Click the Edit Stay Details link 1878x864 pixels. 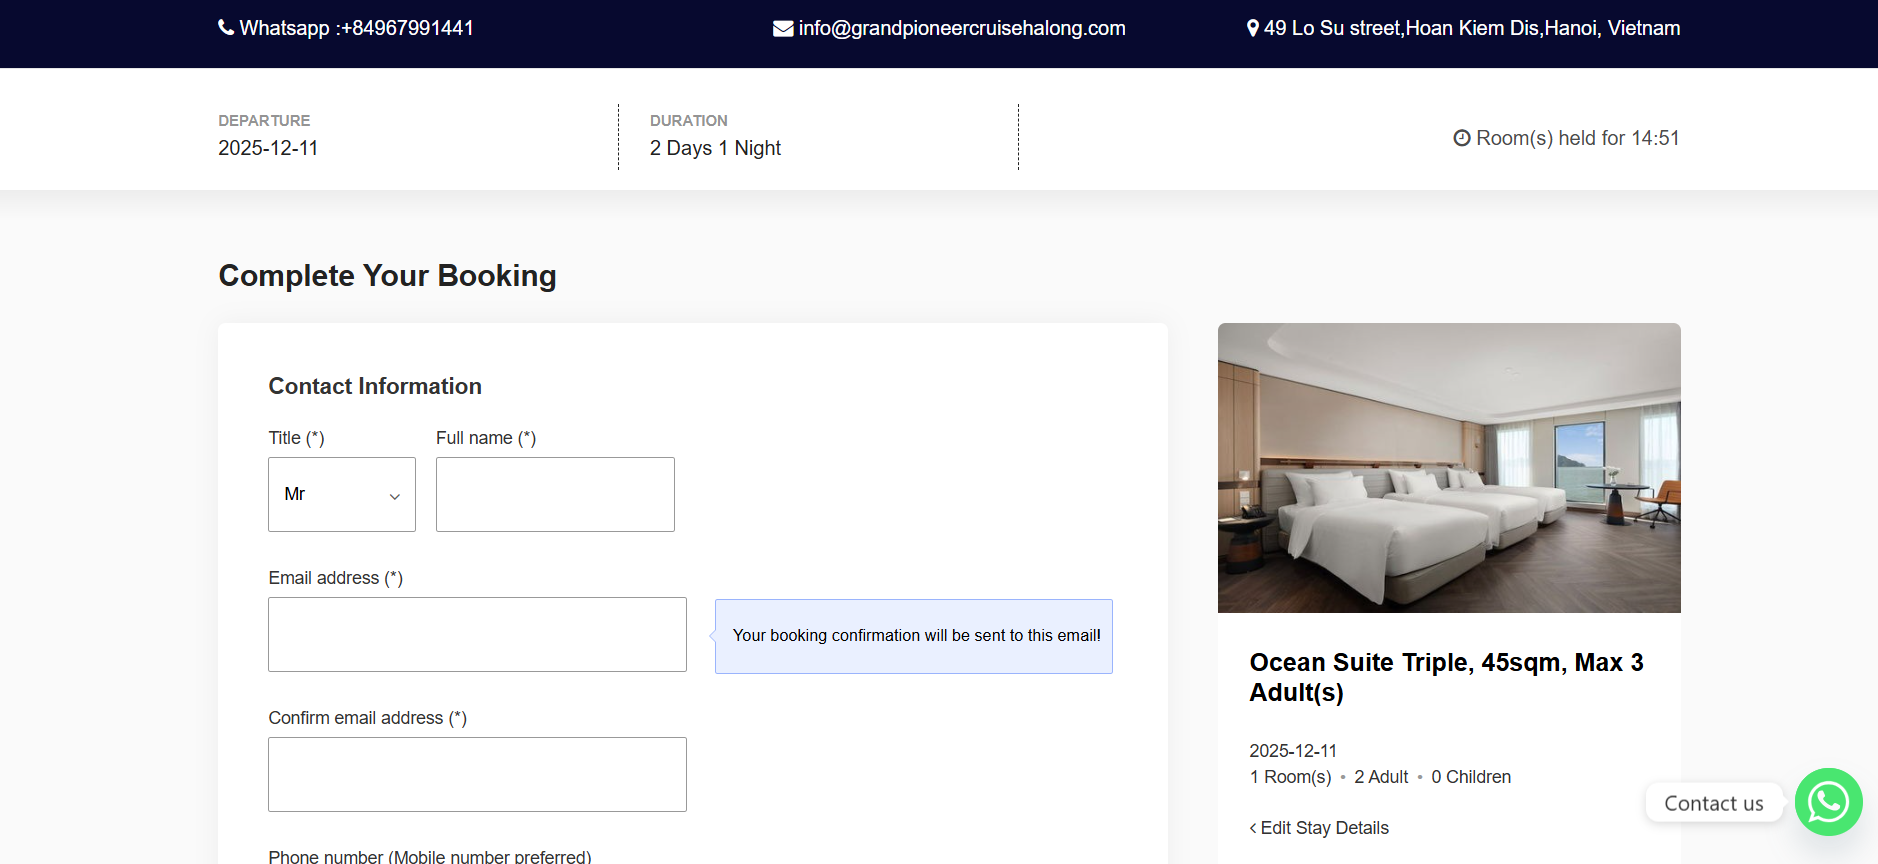[1324, 828]
